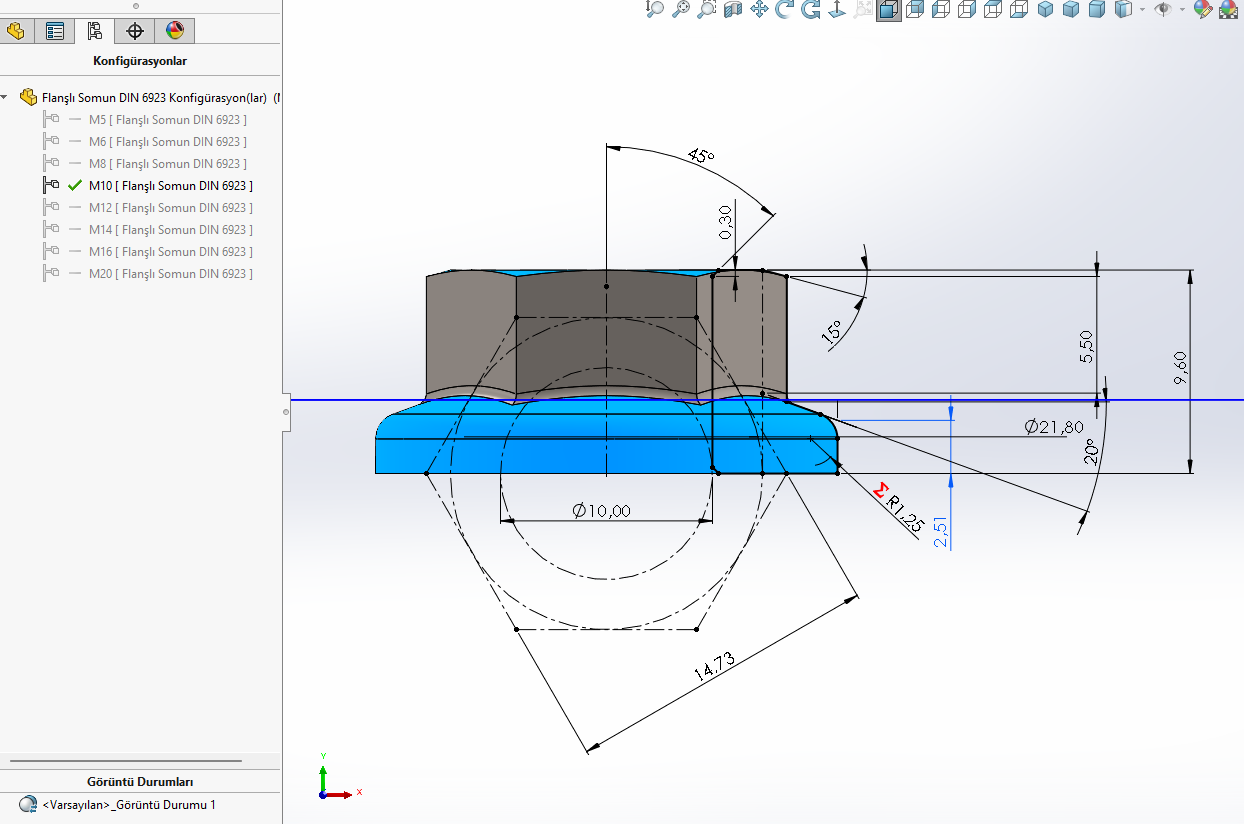Select the M14 configuration
Image resolution: width=1244 pixels, height=824 pixels.
[170, 230]
